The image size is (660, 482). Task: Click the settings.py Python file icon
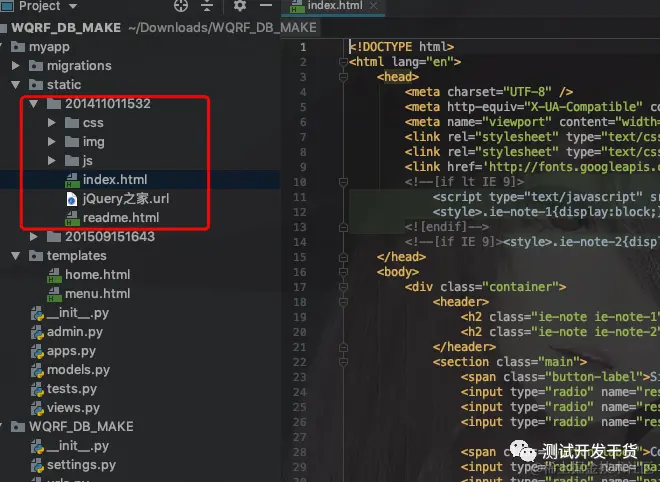37,466
